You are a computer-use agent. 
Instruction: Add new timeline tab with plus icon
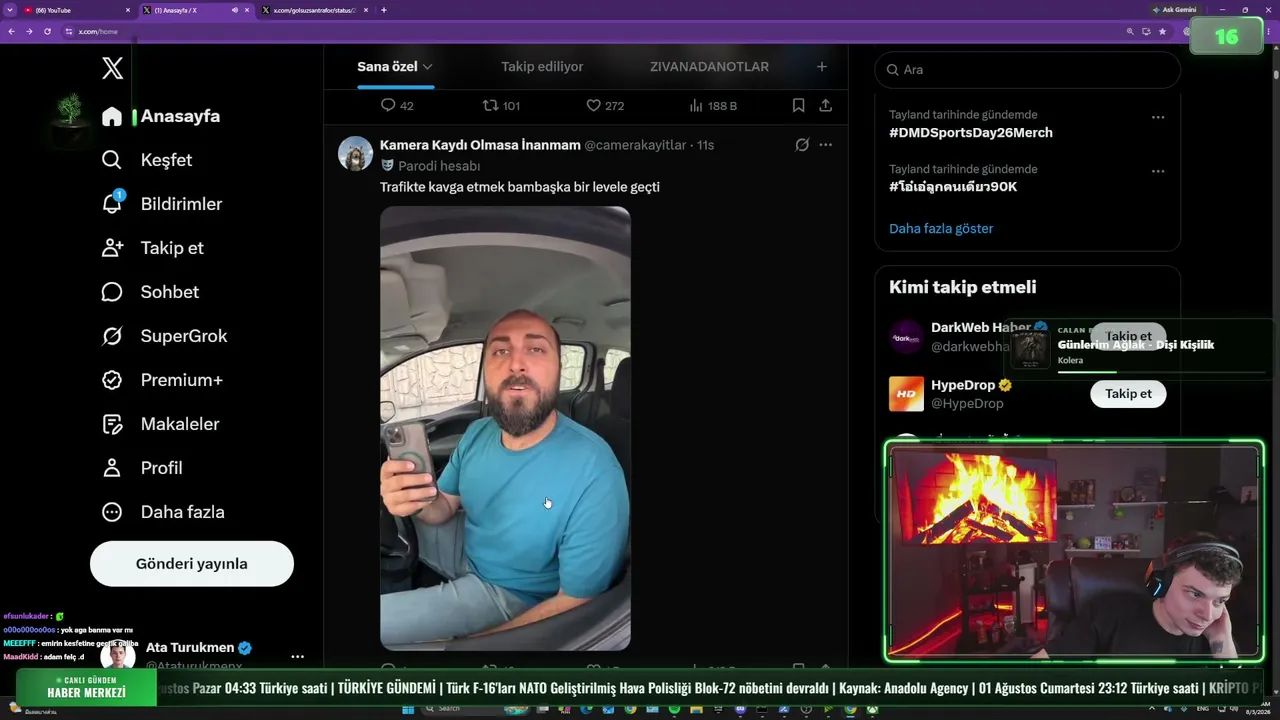822,67
